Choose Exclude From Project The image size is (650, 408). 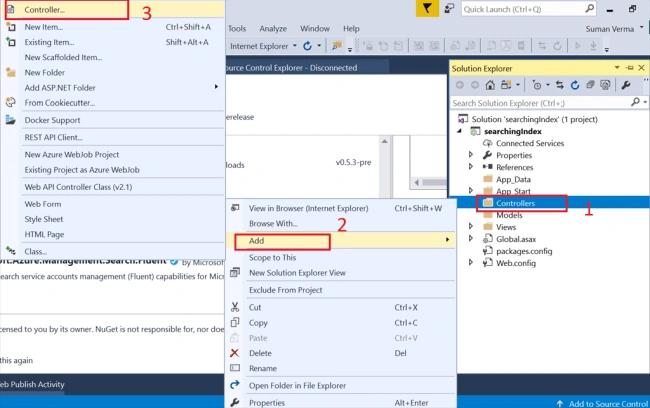[341, 290]
